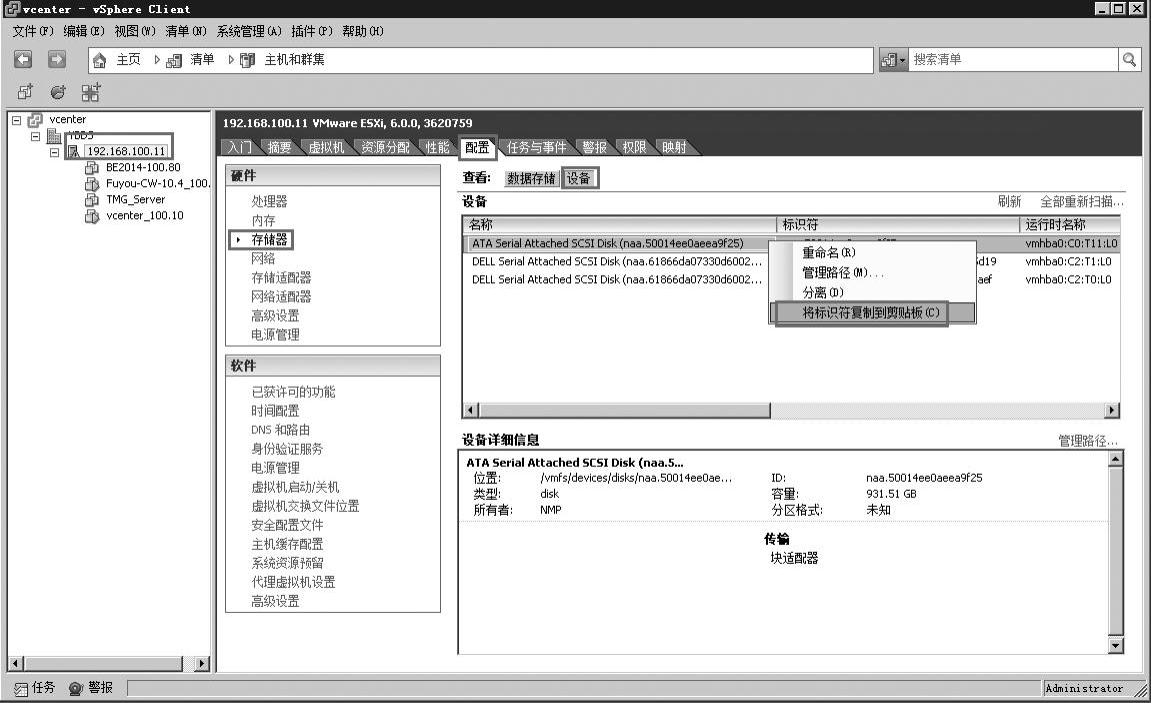This screenshot has height=703, width=1151.
Task: Click the 警报 alarms icon in status bar
Action: (76, 688)
